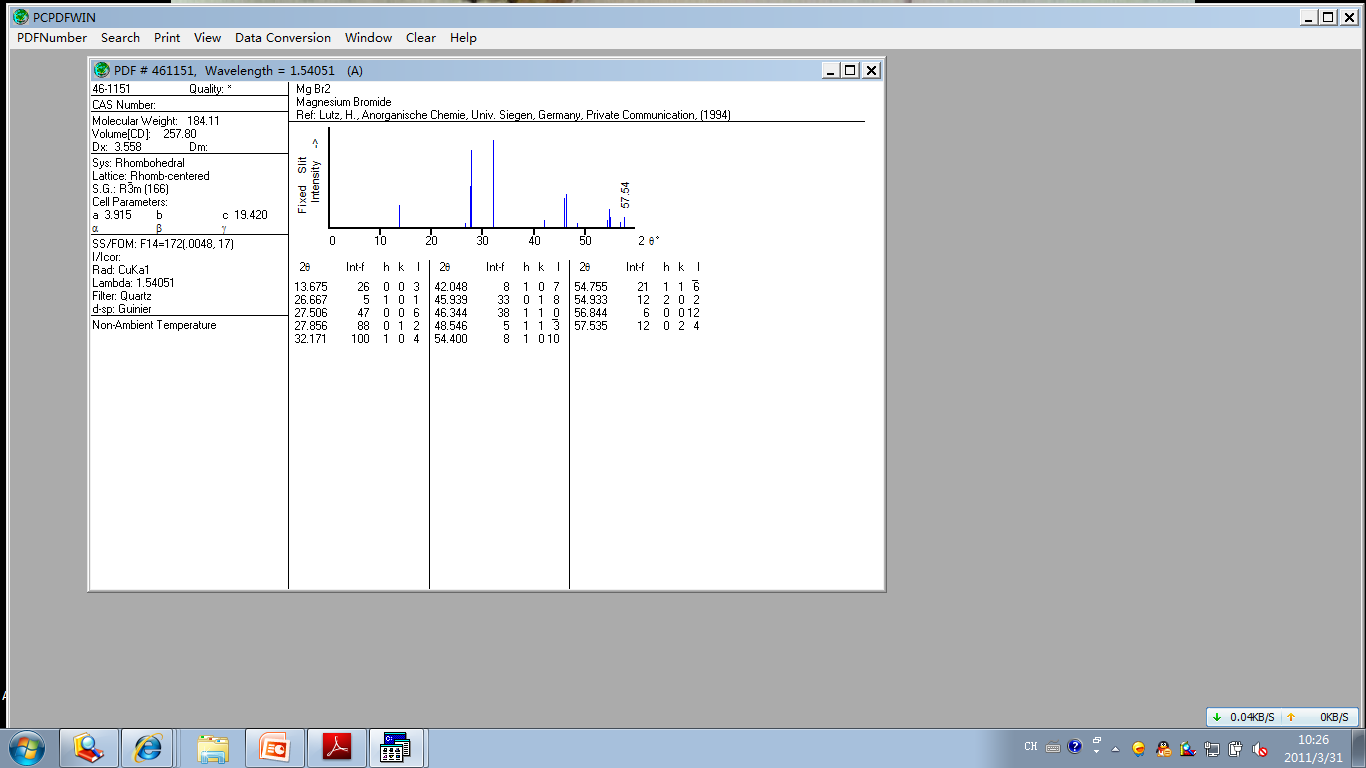Click the CH input language indicator
The height and width of the screenshot is (768, 1366).
click(1031, 747)
